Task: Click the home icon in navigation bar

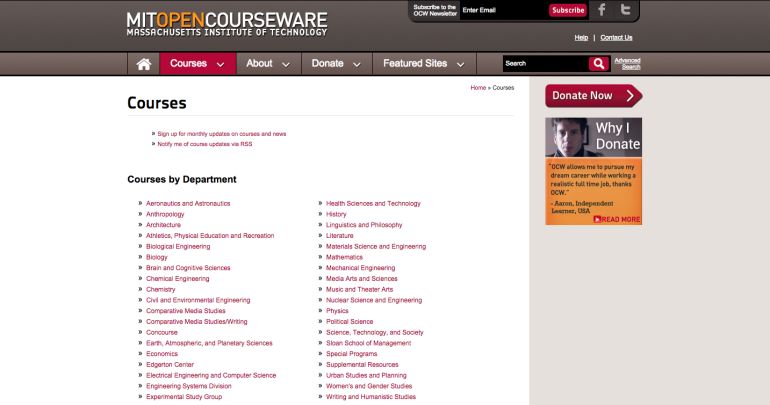Action: 143,63
